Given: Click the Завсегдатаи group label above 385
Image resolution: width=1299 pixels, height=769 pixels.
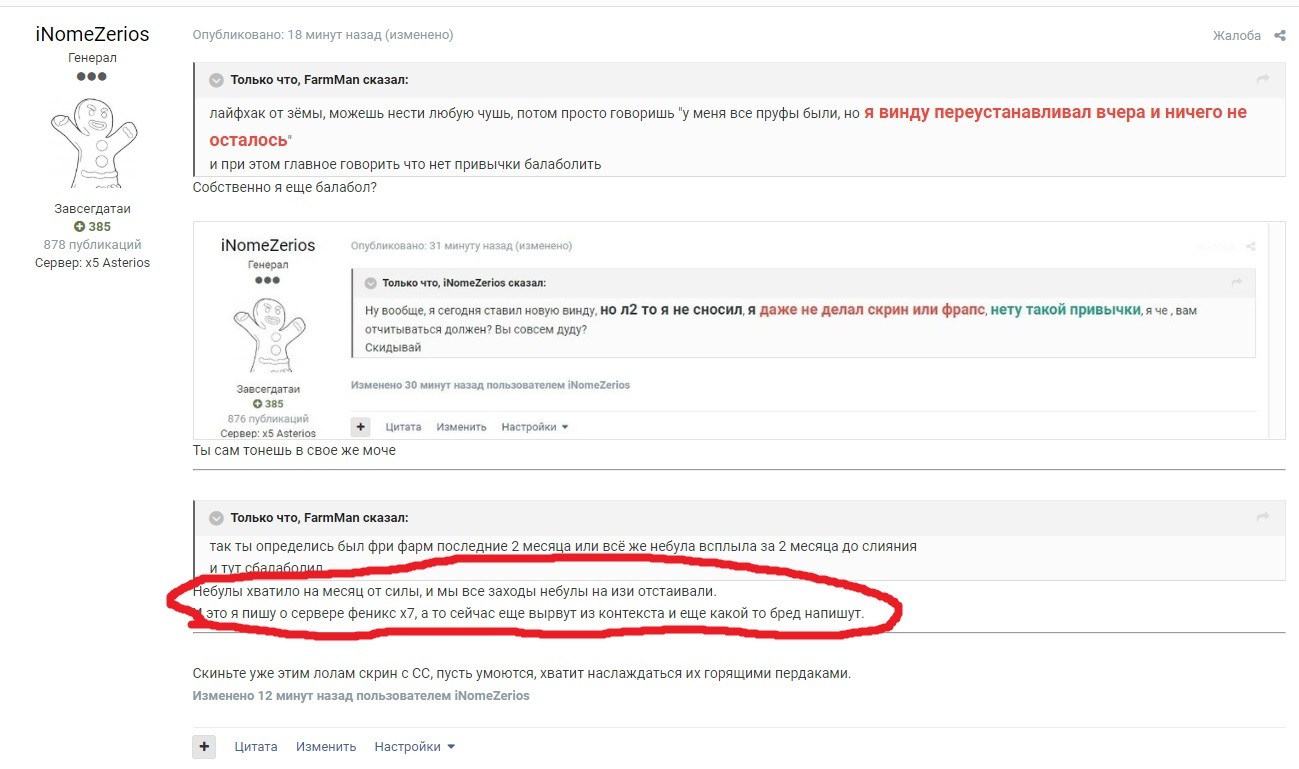Looking at the screenshot, I should (x=92, y=209).
